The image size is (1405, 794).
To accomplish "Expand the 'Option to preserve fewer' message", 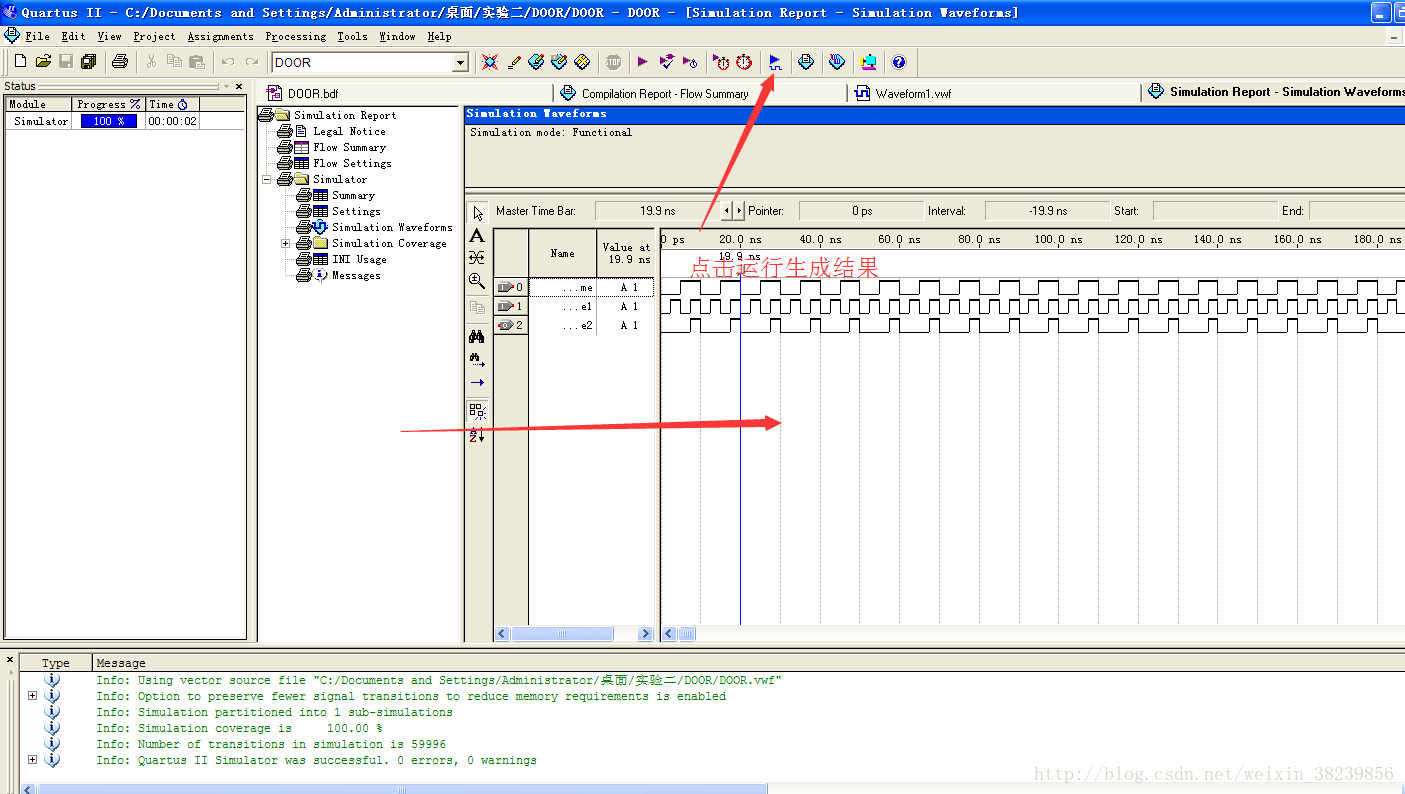I will tap(32, 696).
